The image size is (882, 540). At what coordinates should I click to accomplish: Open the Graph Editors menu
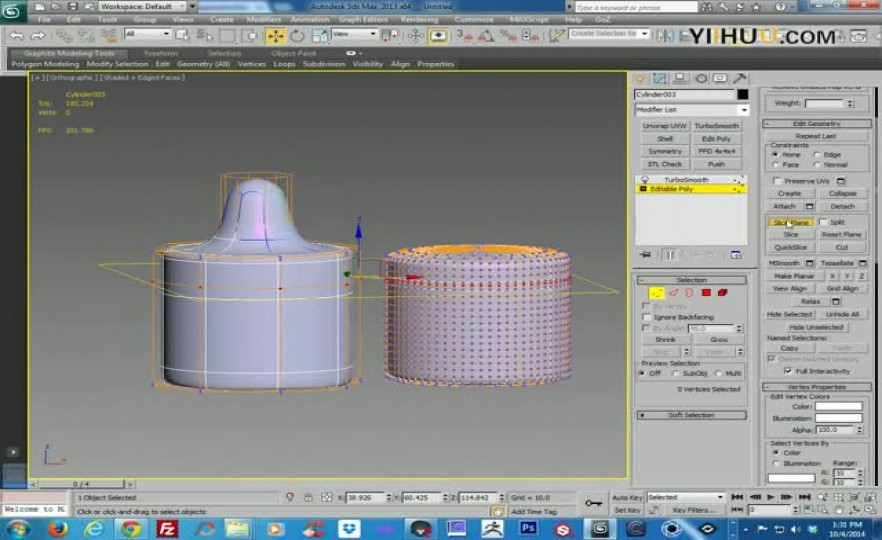tap(363, 19)
